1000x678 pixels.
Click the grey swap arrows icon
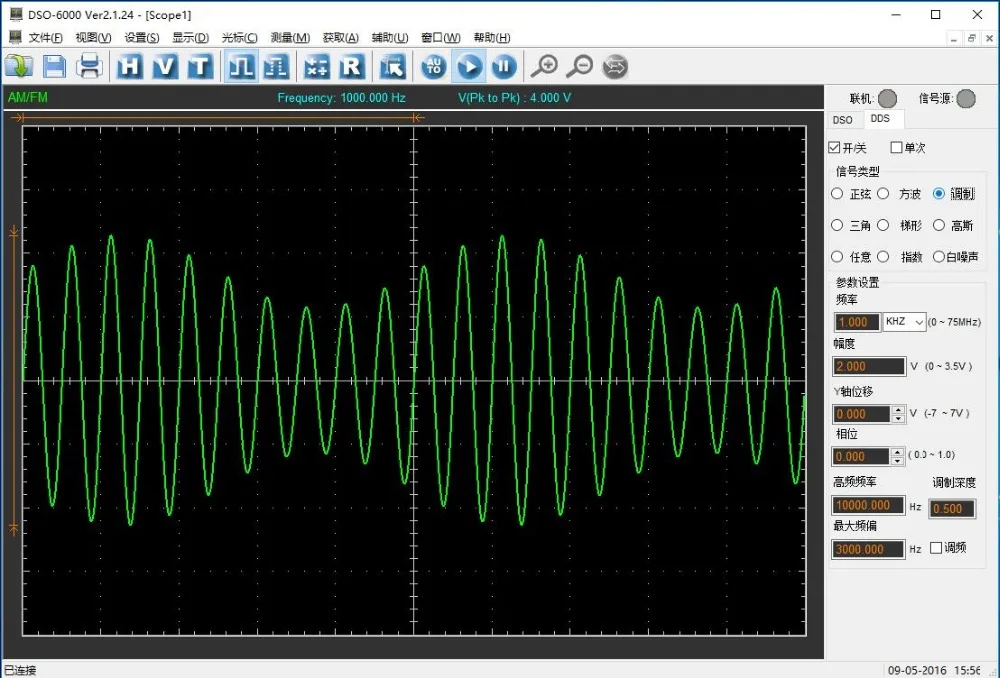(x=615, y=66)
